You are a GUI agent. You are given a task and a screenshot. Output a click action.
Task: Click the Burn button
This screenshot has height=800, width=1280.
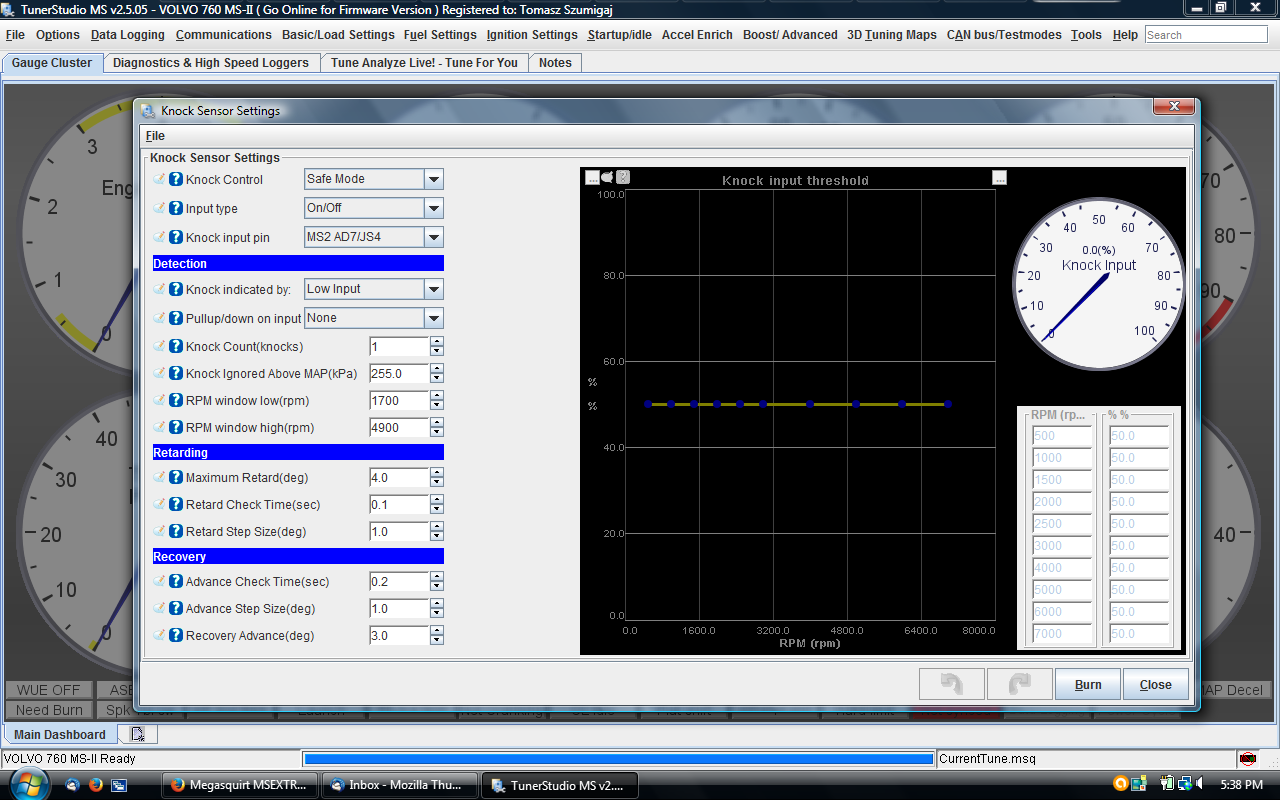(1088, 685)
